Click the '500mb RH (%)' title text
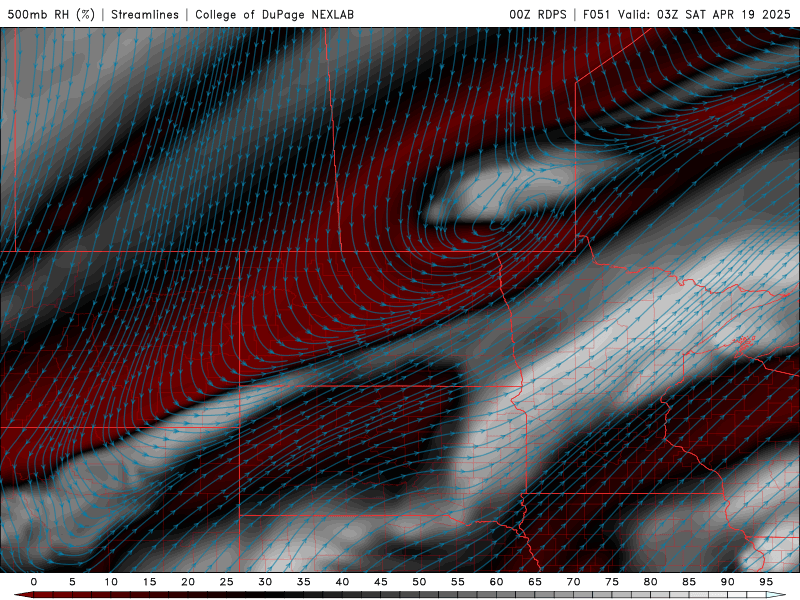 [51, 14]
